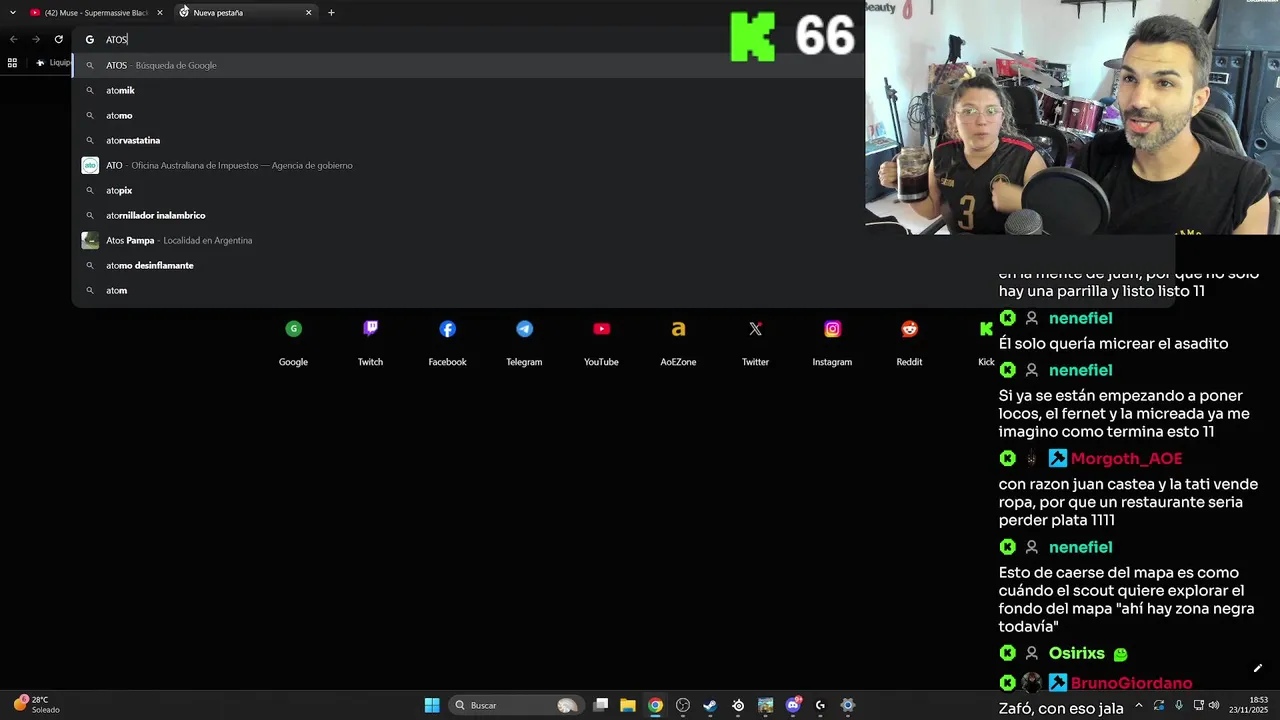Viewport: 1280px width, 720px height.
Task: Open OBS Studio from the taskbar
Action: (x=683, y=705)
